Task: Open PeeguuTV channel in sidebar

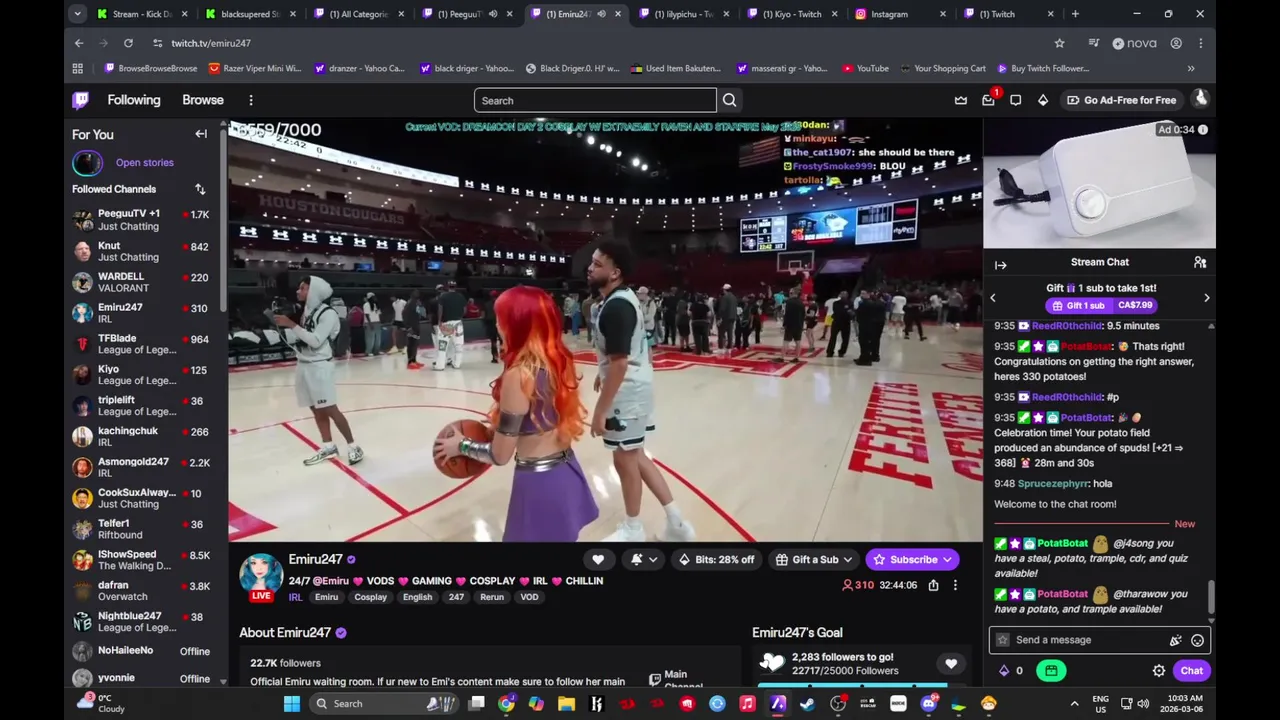Action: tap(145, 220)
